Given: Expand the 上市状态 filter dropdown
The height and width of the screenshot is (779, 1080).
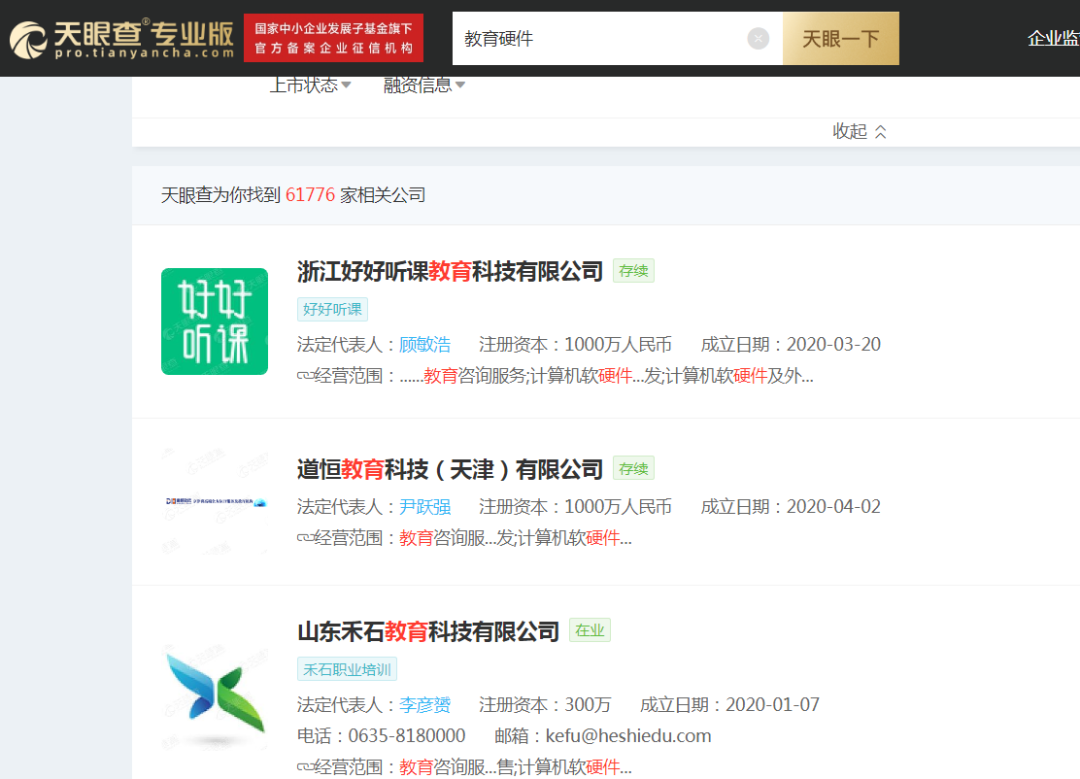Looking at the screenshot, I should coord(310,85).
